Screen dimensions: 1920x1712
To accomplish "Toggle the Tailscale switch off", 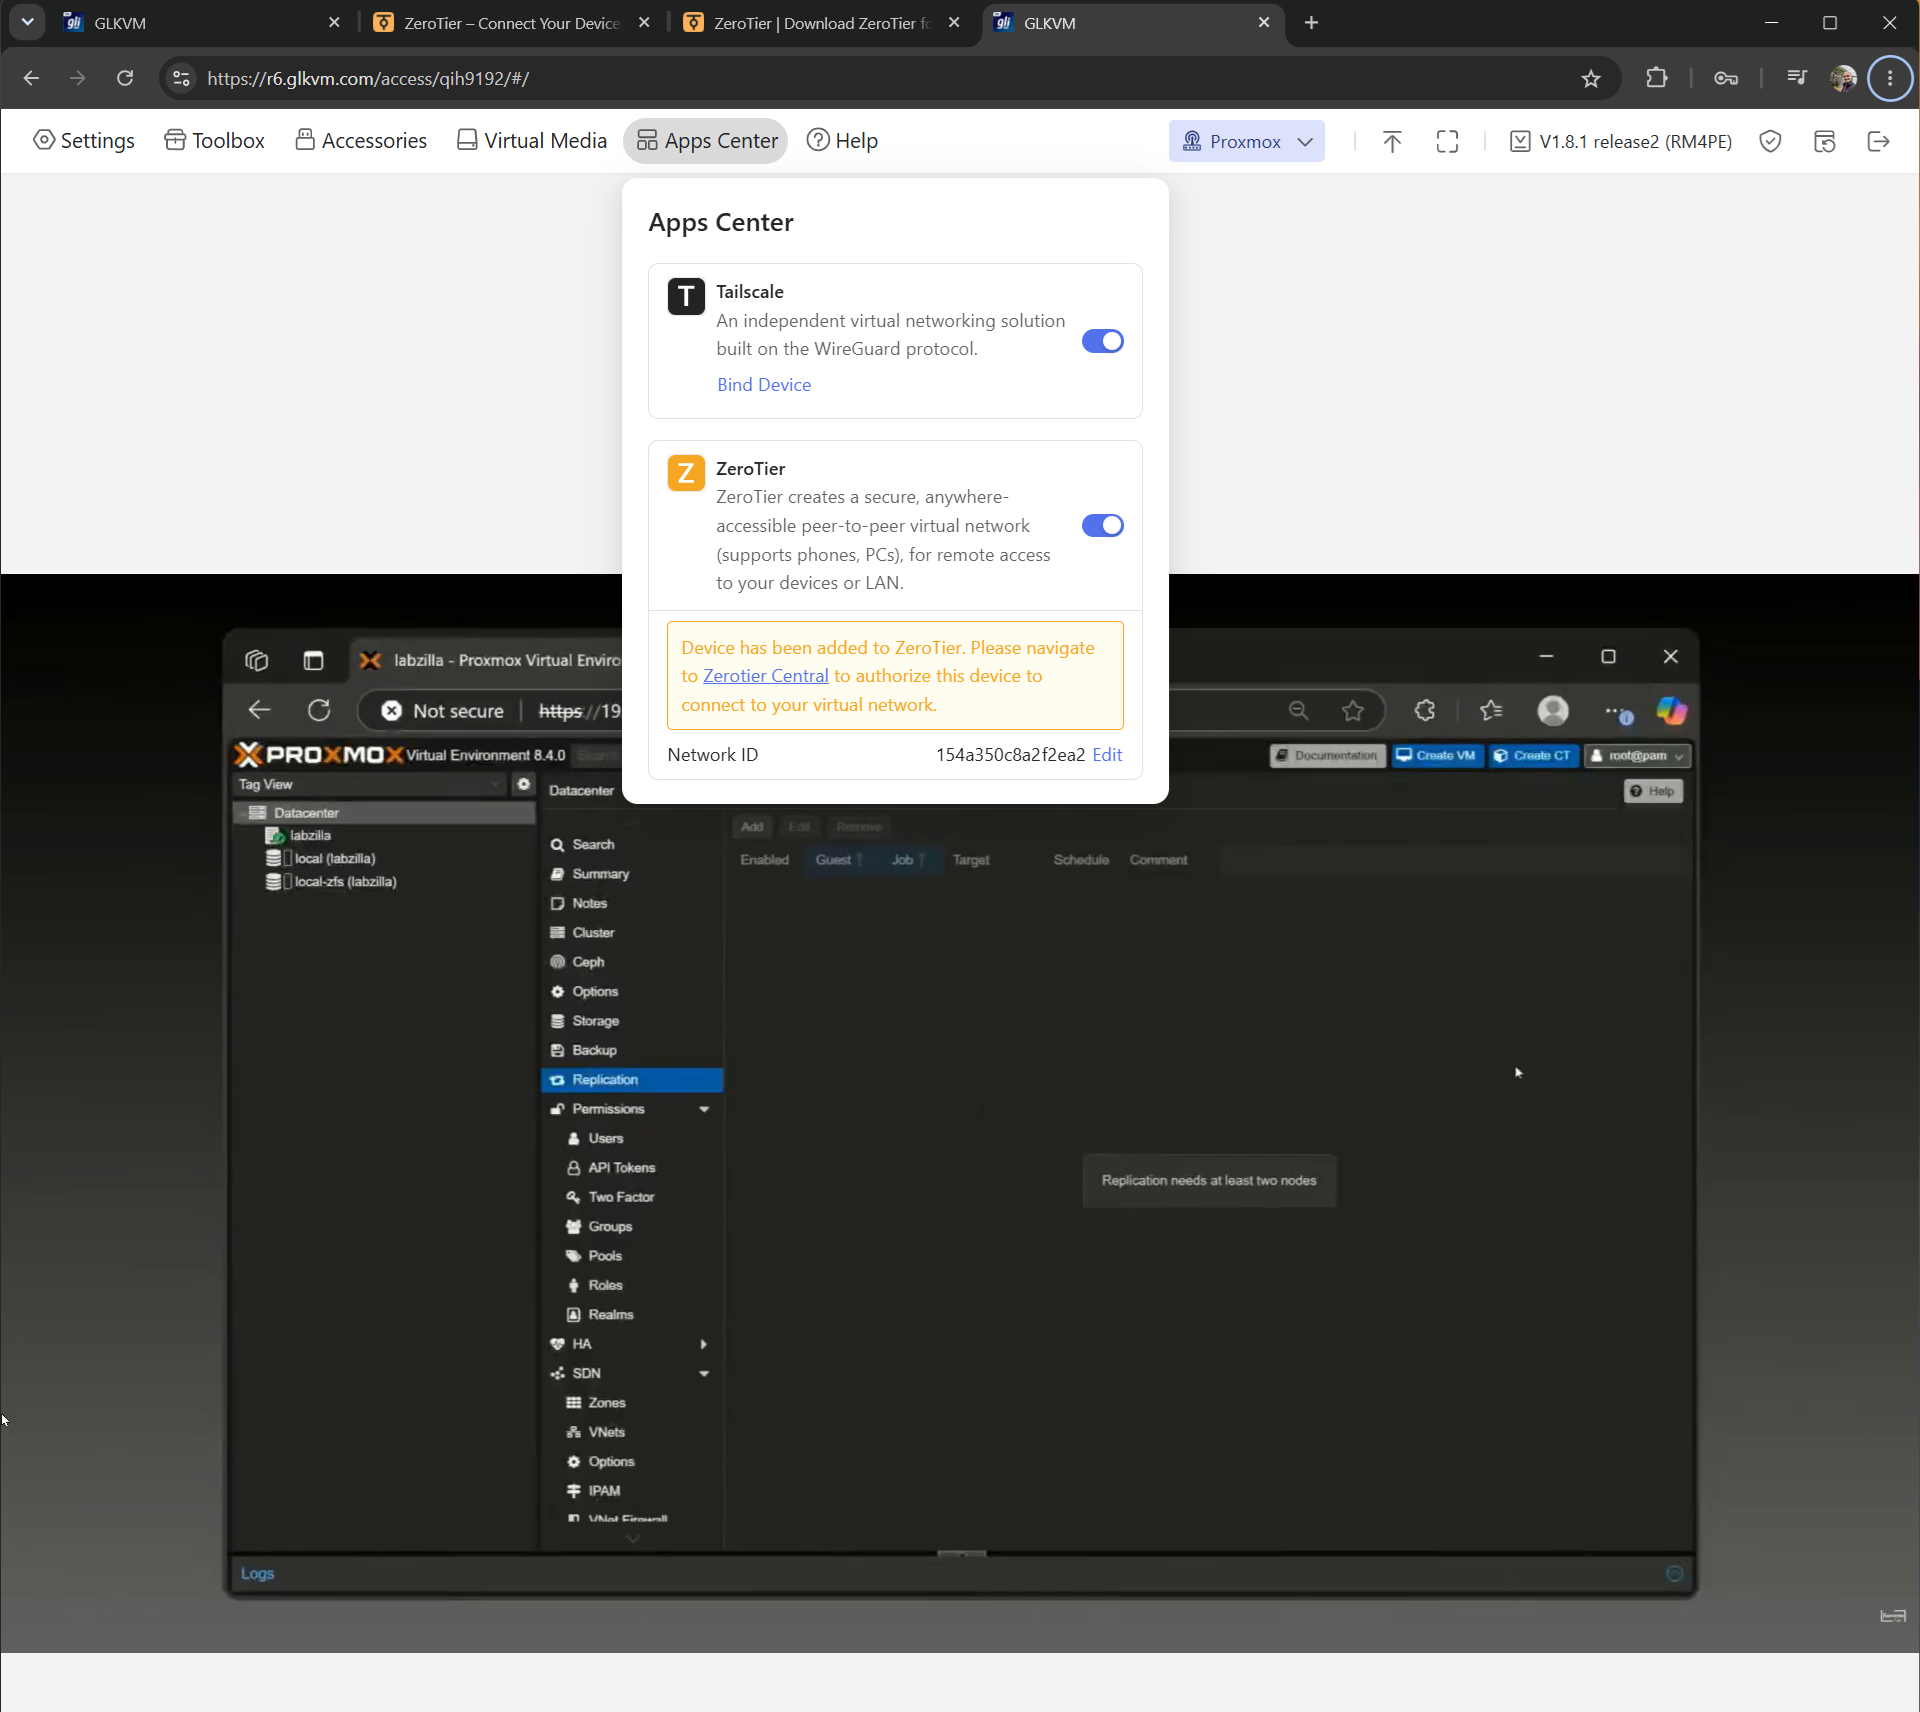I will click(1103, 341).
